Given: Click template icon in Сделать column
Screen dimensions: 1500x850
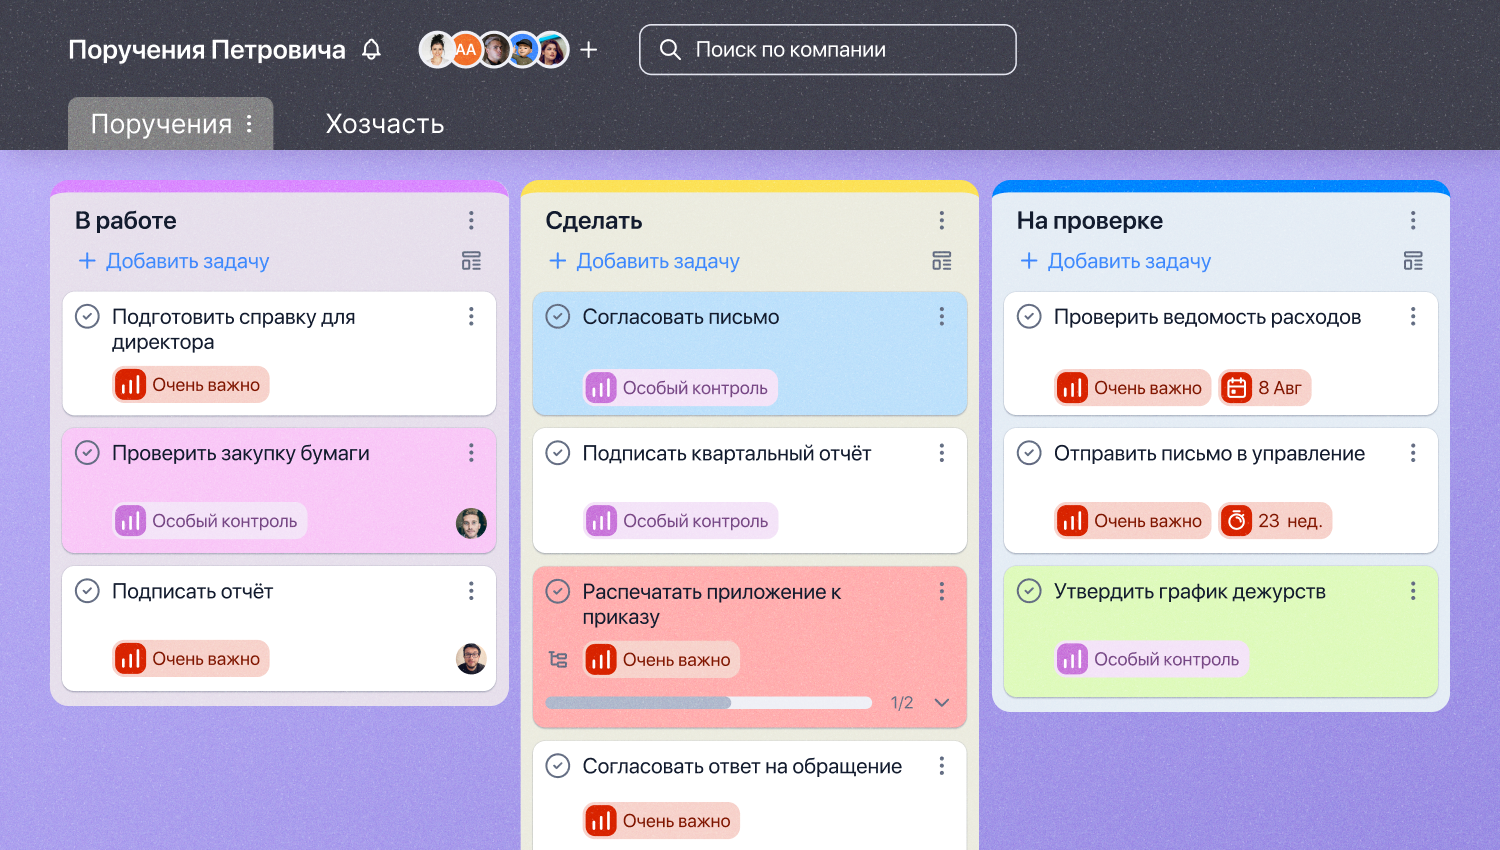Looking at the screenshot, I should coord(941,261).
